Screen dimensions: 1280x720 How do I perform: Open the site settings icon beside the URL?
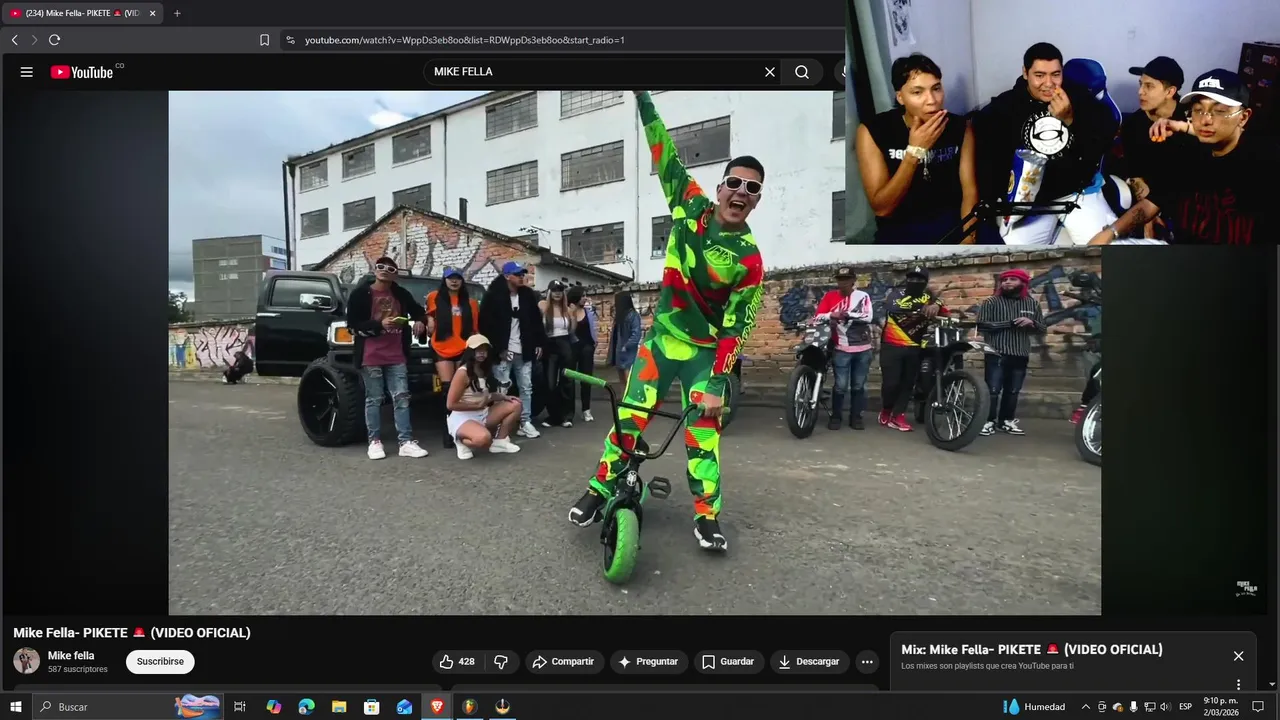click(x=290, y=40)
